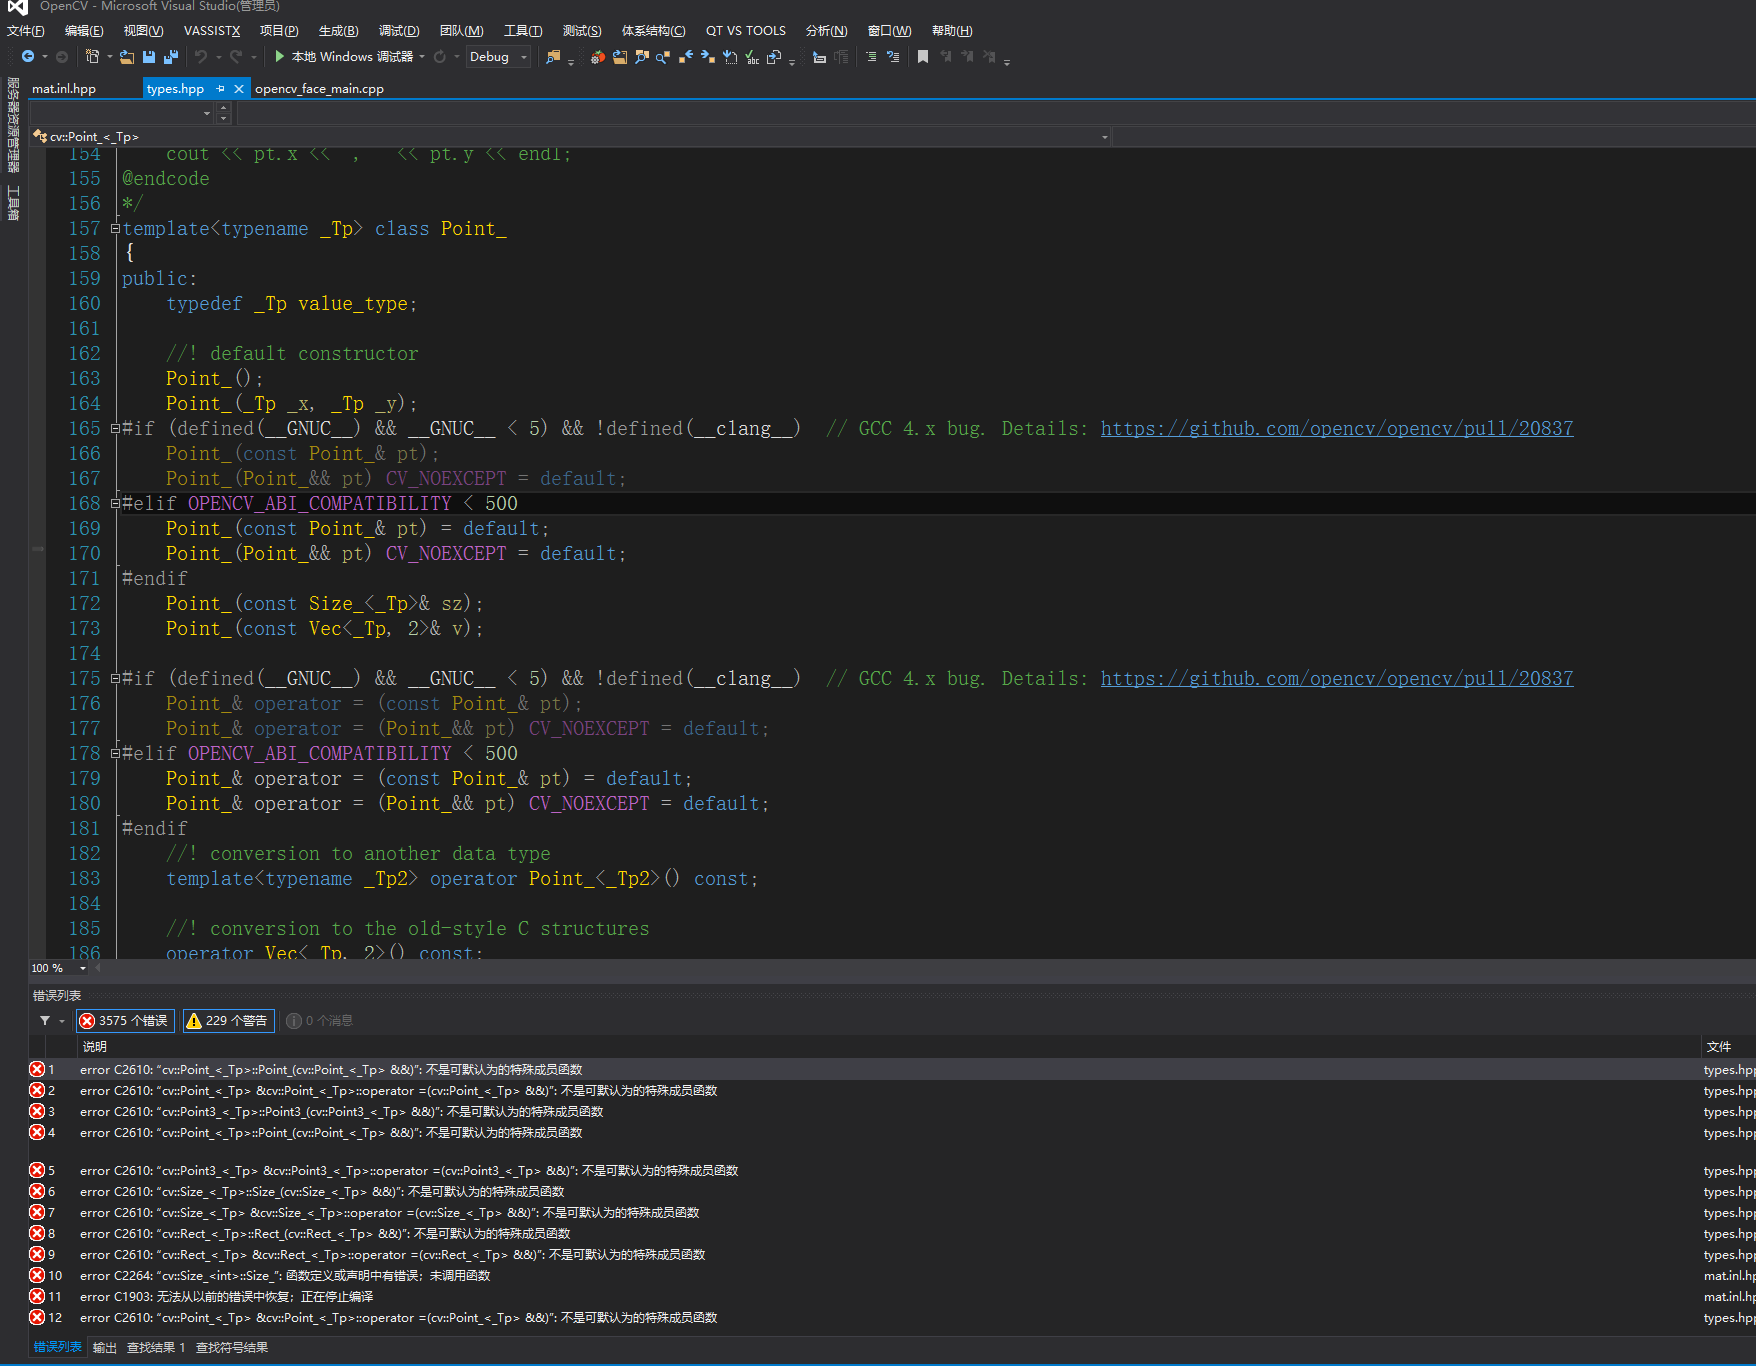Open the 编辑(E) menu
The width and height of the screenshot is (1756, 1366).
tap(84, 31)
